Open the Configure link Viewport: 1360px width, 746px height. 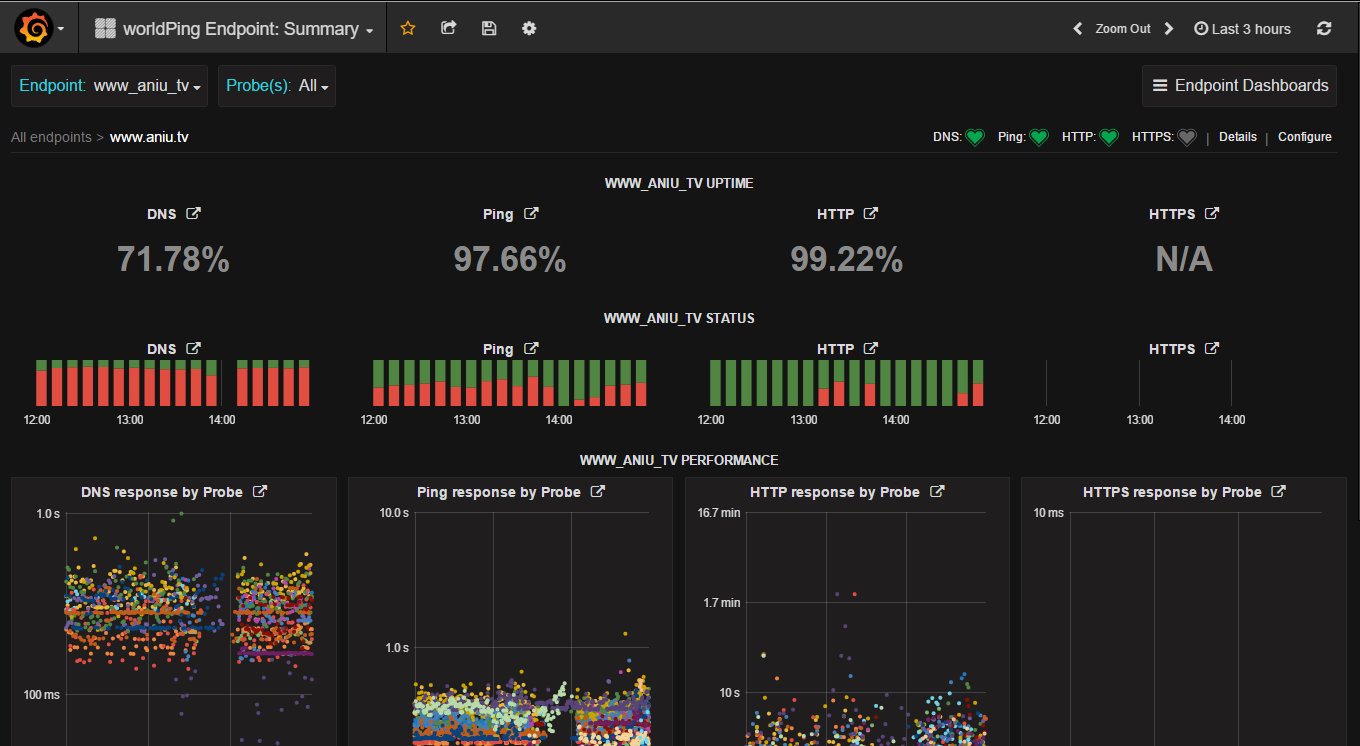coord(1305,137)
